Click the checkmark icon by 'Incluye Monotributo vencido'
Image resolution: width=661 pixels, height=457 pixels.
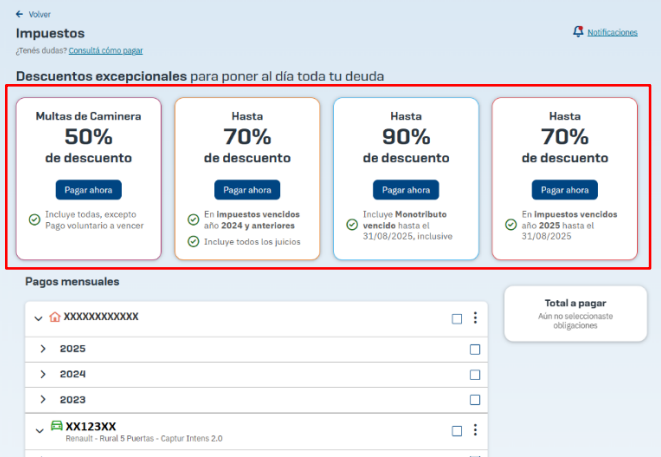(x=352, y=225)
